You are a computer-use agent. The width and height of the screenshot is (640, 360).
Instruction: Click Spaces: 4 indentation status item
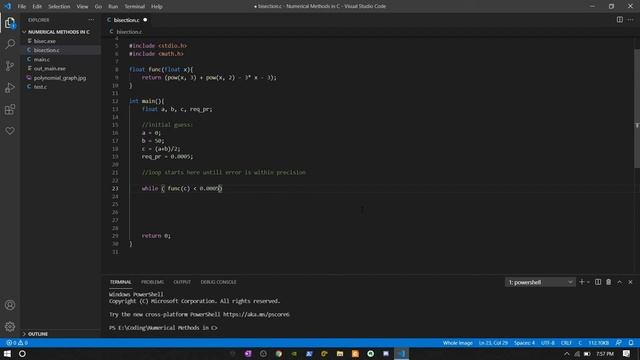tap(524, 343)
